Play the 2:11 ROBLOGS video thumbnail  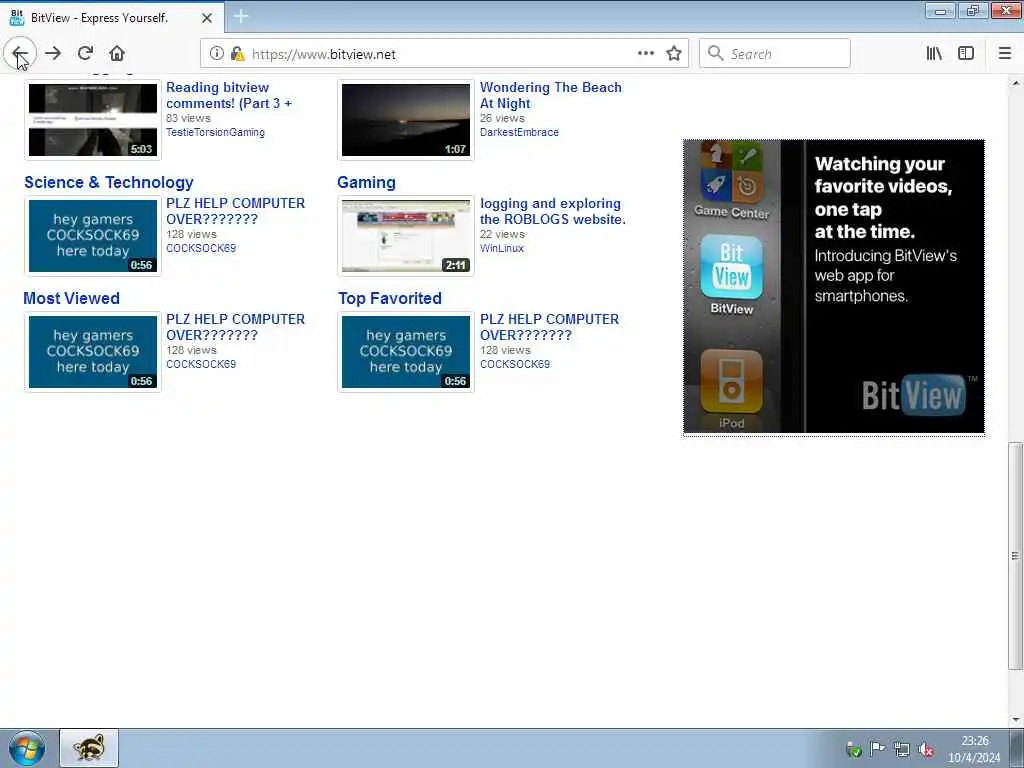pyautogui.click(x=406, y=236)
